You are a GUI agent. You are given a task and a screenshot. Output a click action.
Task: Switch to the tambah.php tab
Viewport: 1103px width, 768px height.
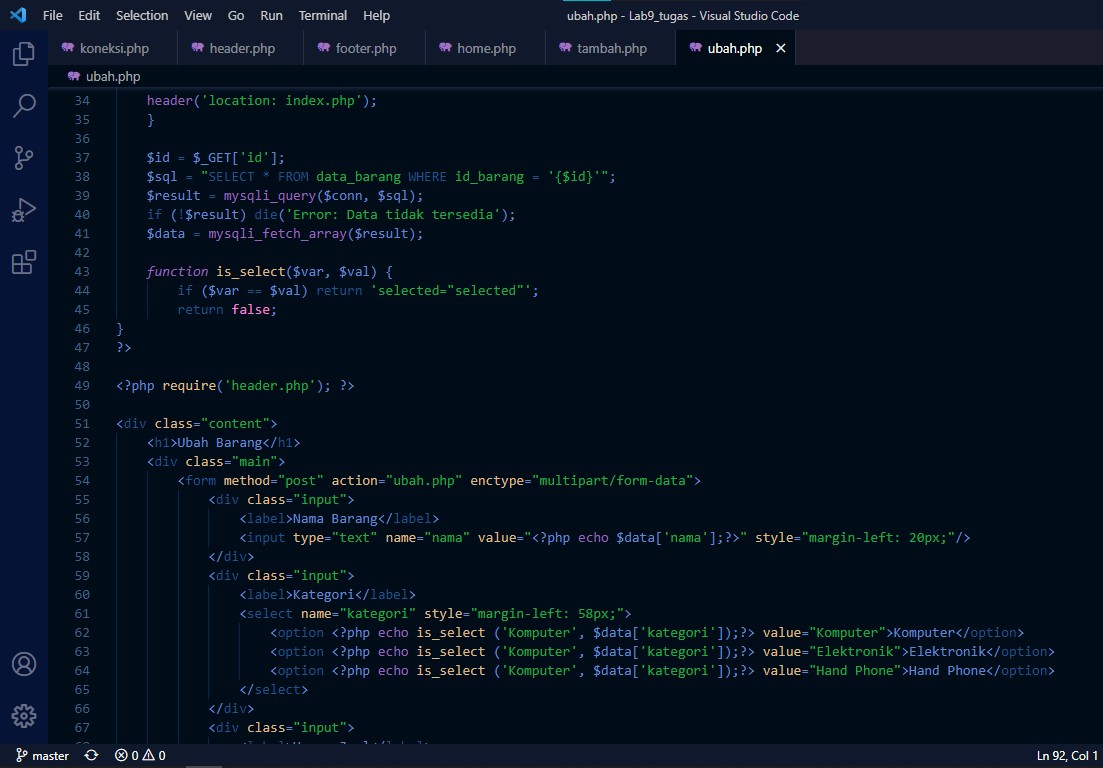pos(611,49)
